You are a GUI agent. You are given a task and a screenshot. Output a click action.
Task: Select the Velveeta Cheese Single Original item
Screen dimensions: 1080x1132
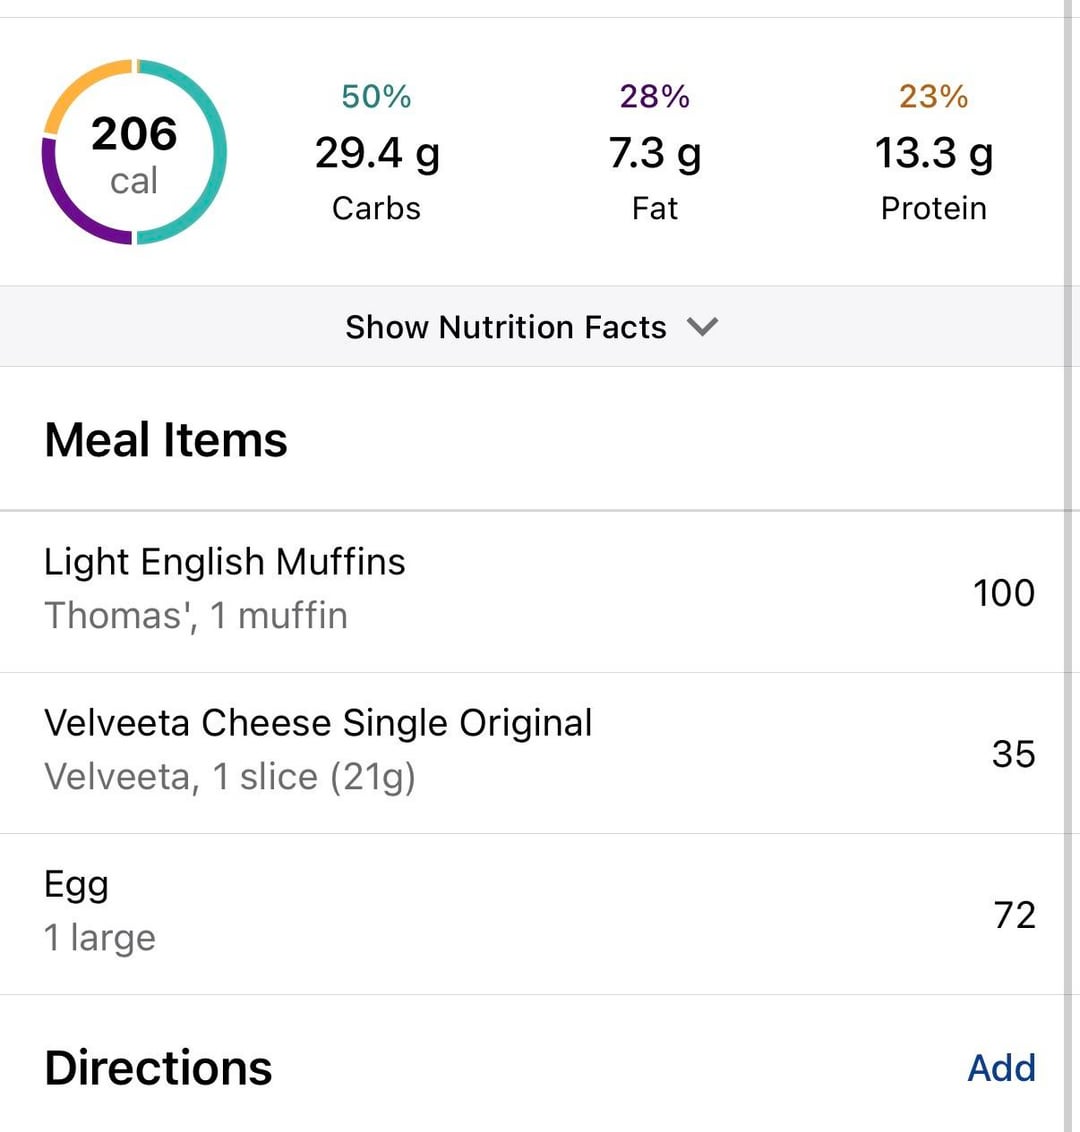click(x=318, y=723)
